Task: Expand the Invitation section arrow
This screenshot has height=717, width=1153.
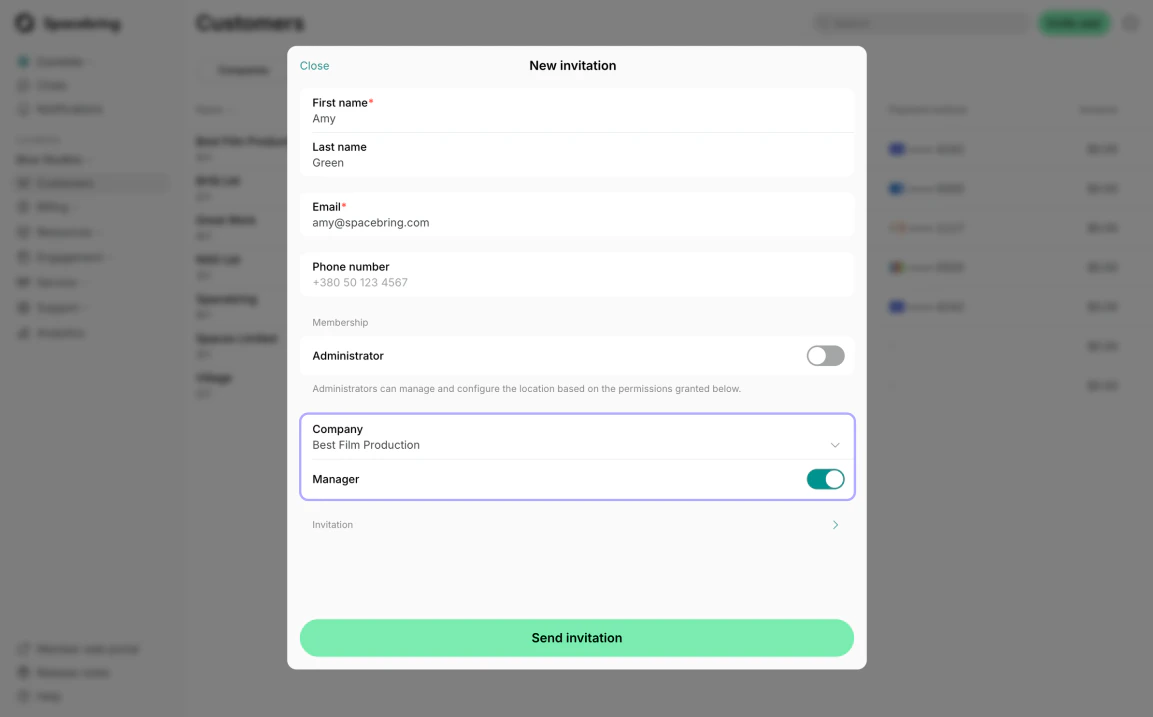Action: tap(835, 525)
